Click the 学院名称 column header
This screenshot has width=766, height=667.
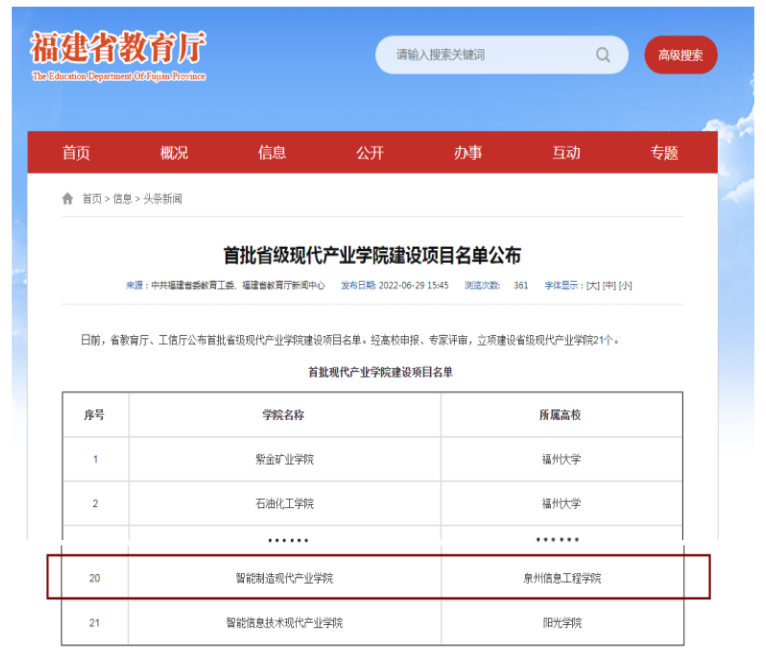tap(284, 415)
